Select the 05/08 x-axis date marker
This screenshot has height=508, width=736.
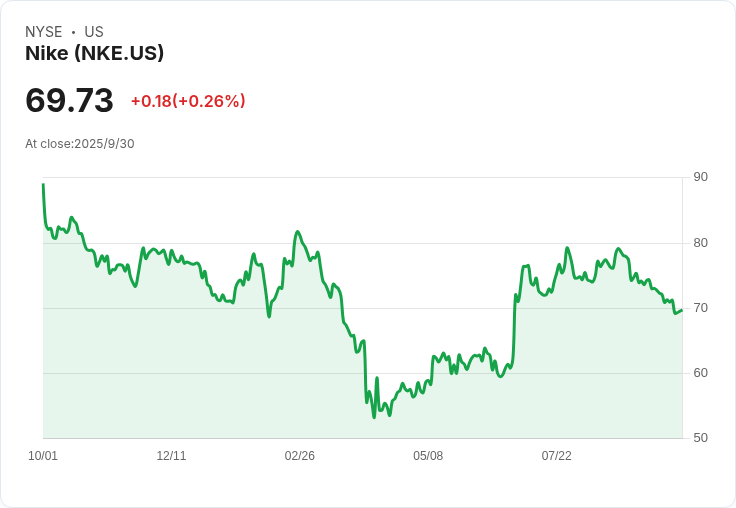point(428,456)
